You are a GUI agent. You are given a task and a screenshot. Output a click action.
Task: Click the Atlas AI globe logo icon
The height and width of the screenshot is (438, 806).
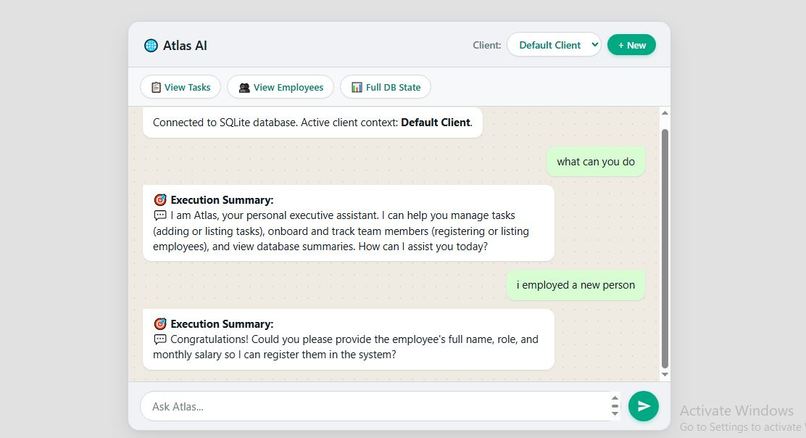point(151,45)
